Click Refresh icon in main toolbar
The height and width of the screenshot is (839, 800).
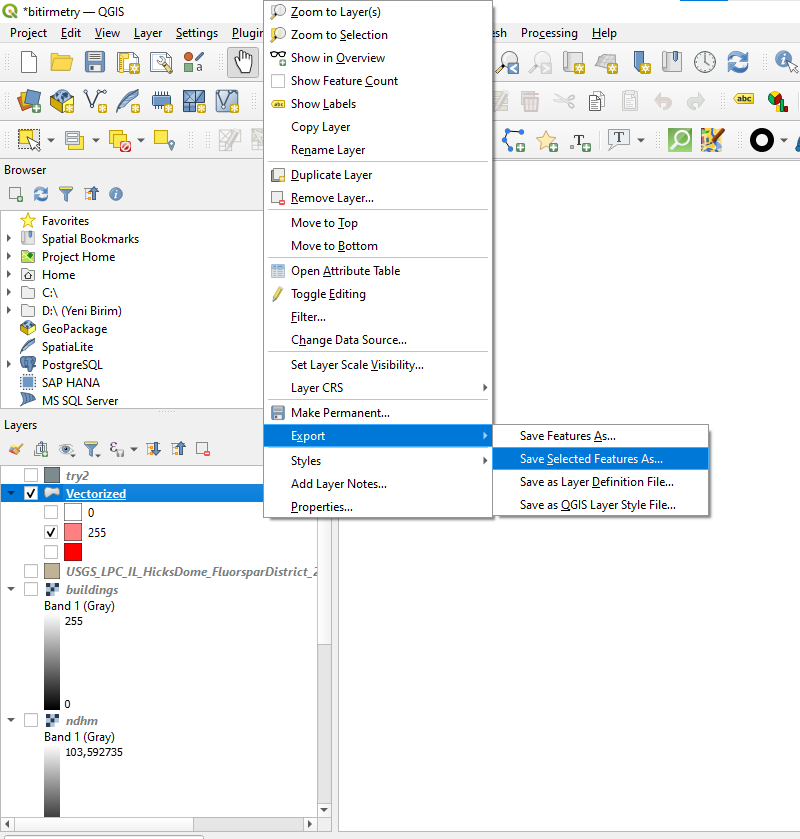(738, 62)
